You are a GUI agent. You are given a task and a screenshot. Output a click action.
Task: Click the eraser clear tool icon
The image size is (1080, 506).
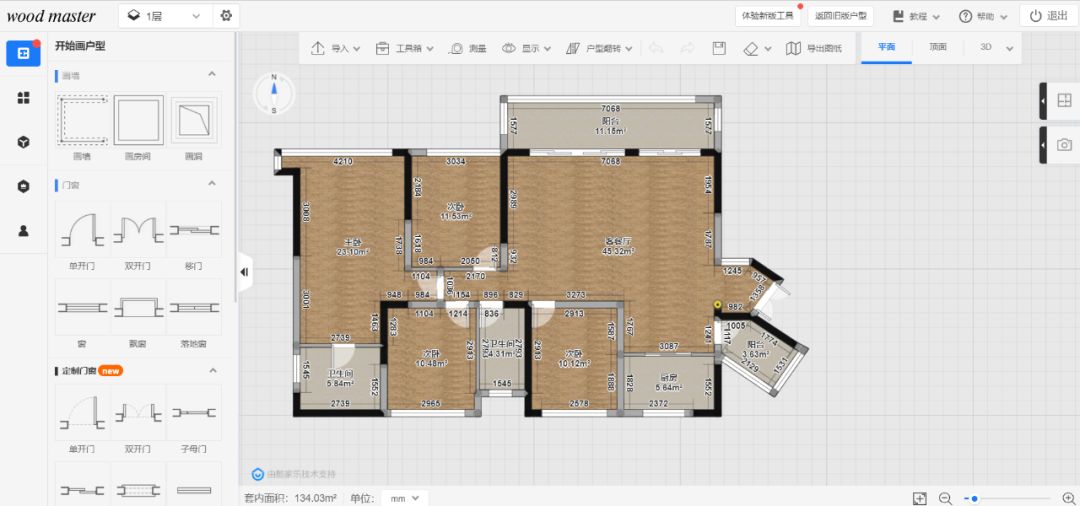pyautogui.click(x=751, y=48)
